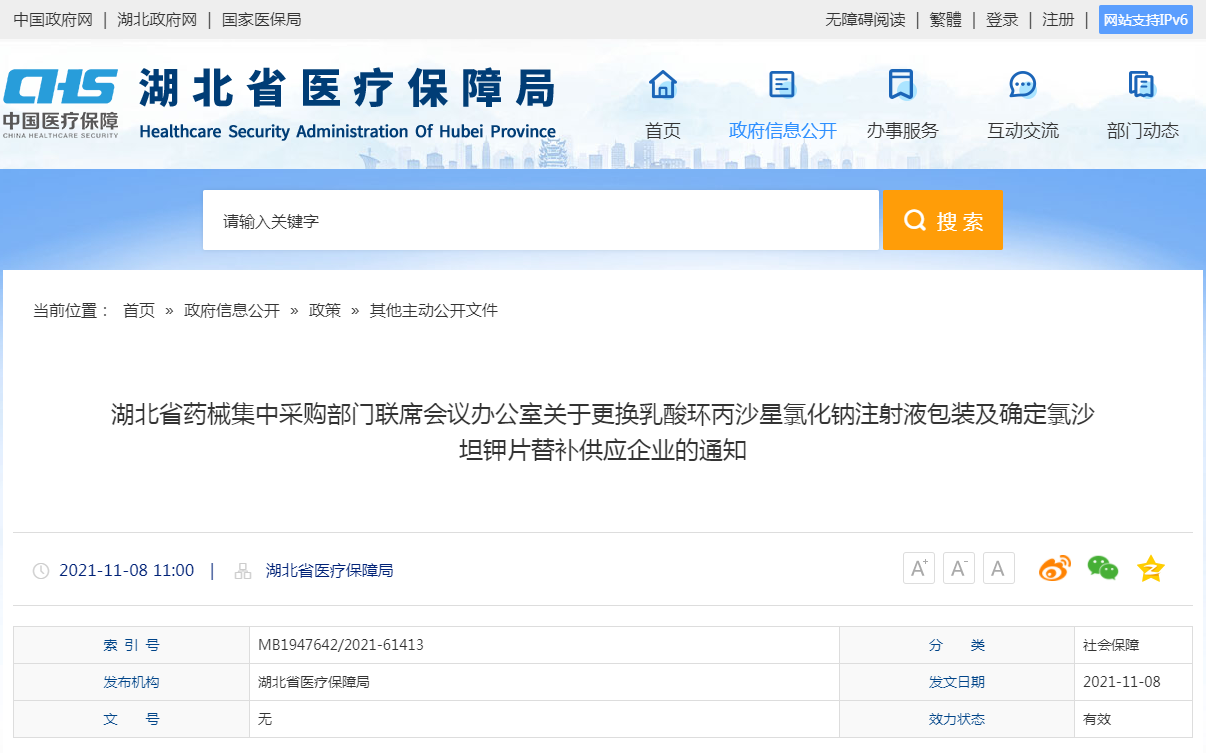Click the article headline text

click(x=603, y=431)
